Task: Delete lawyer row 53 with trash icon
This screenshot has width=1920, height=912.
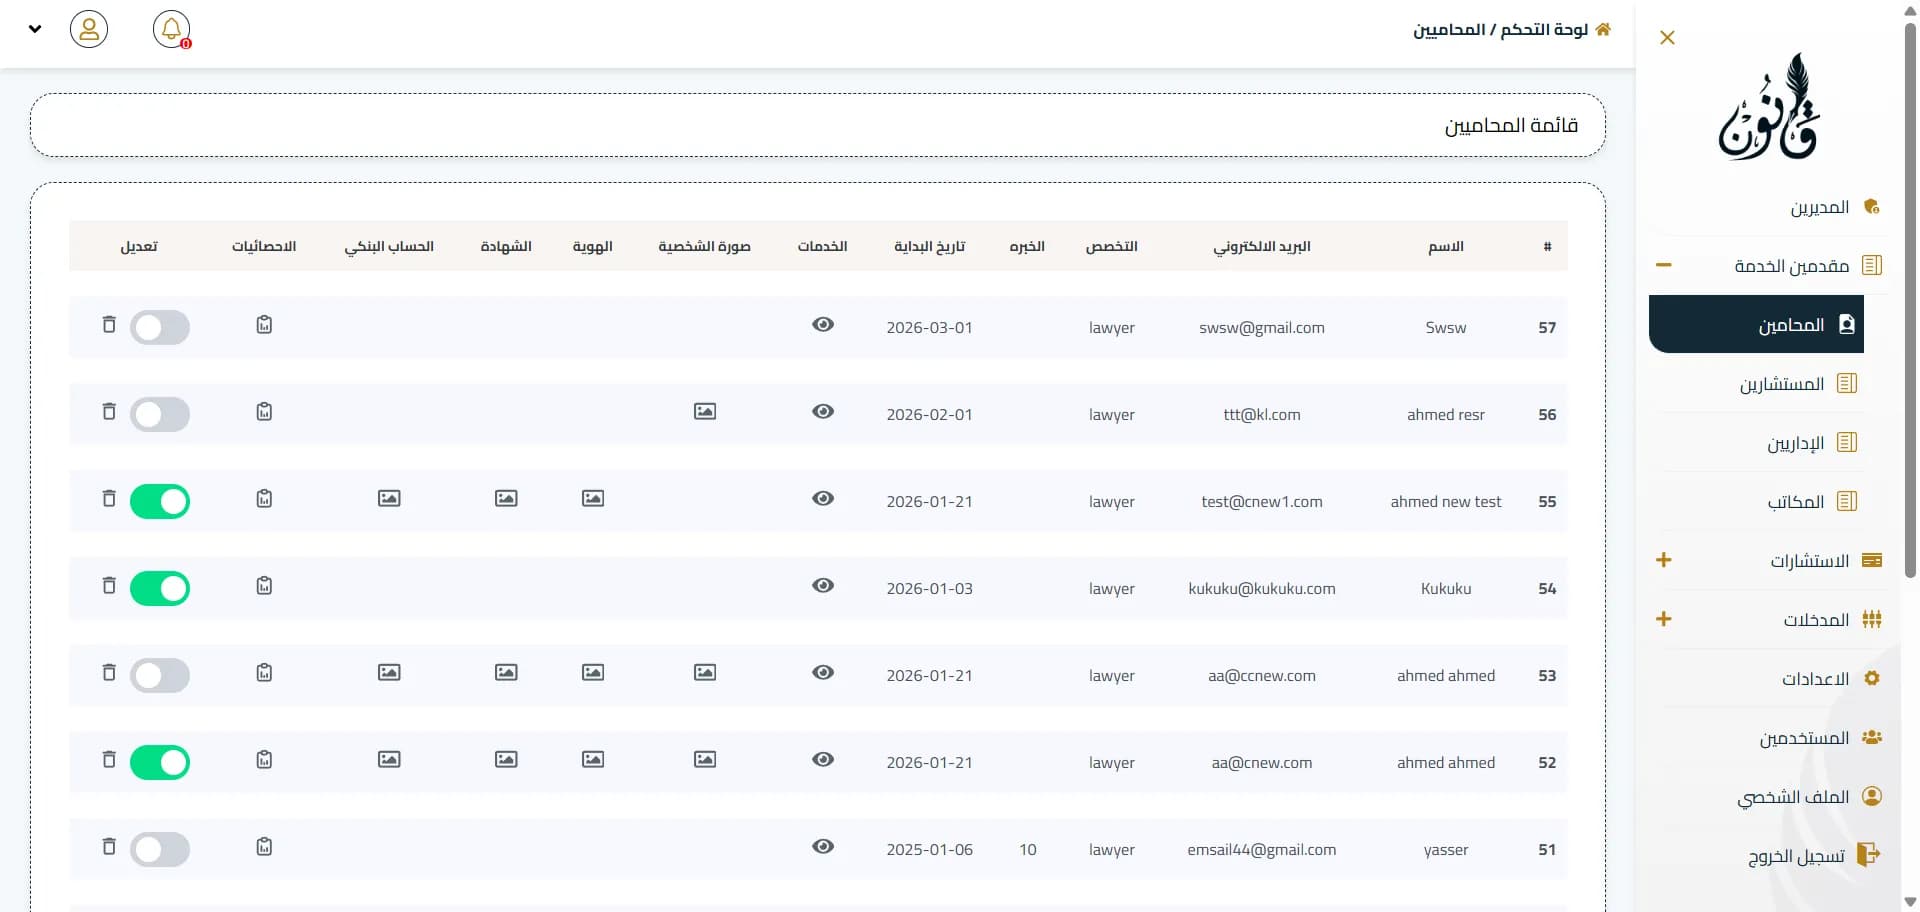Action: click(x=109, y=673)
